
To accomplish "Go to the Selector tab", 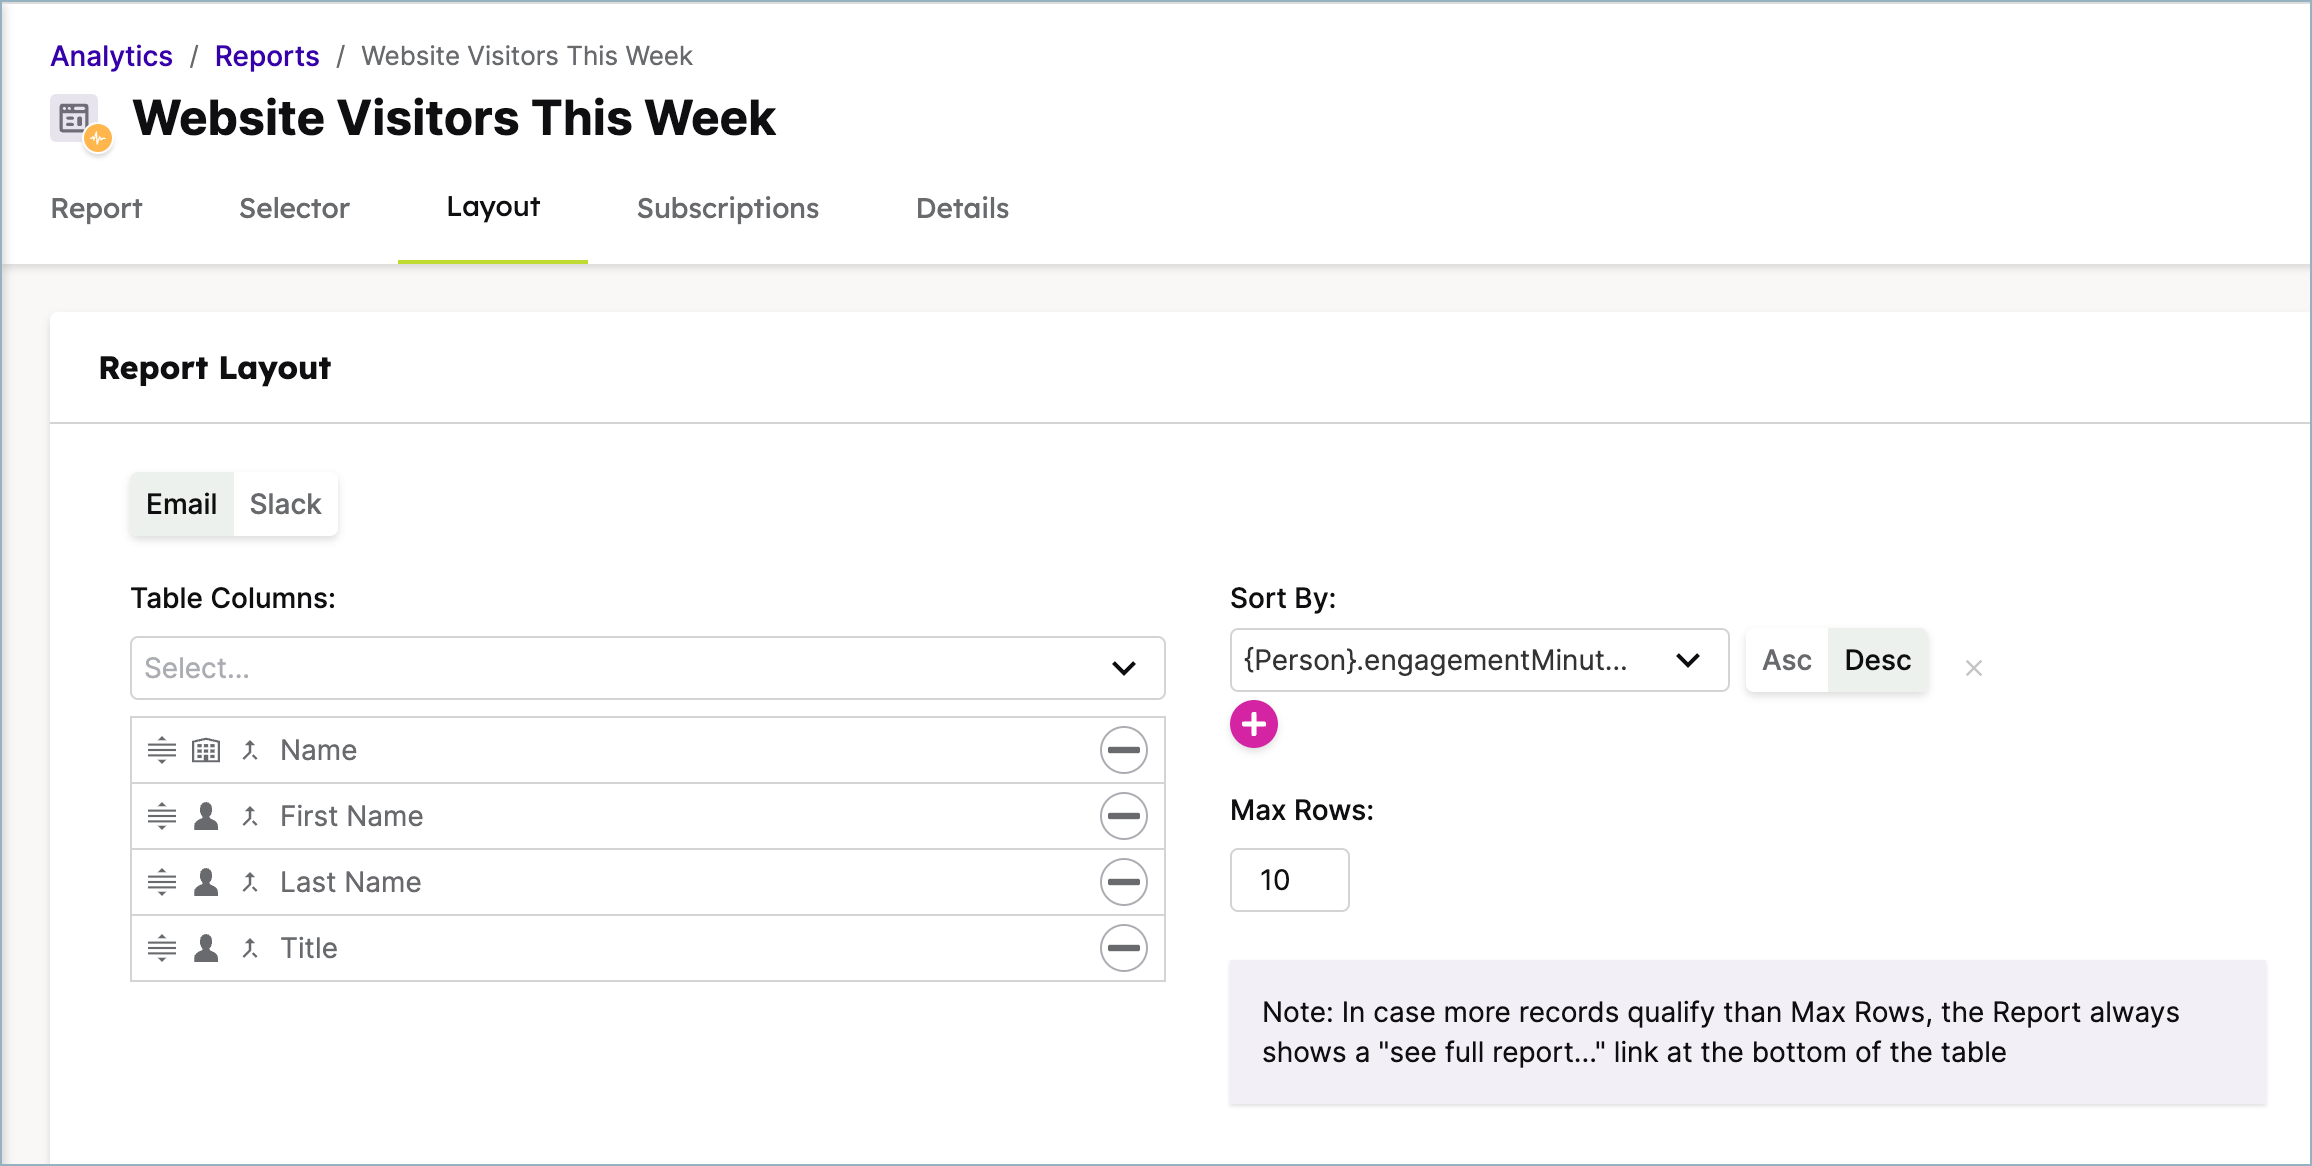I will (294, 208).
